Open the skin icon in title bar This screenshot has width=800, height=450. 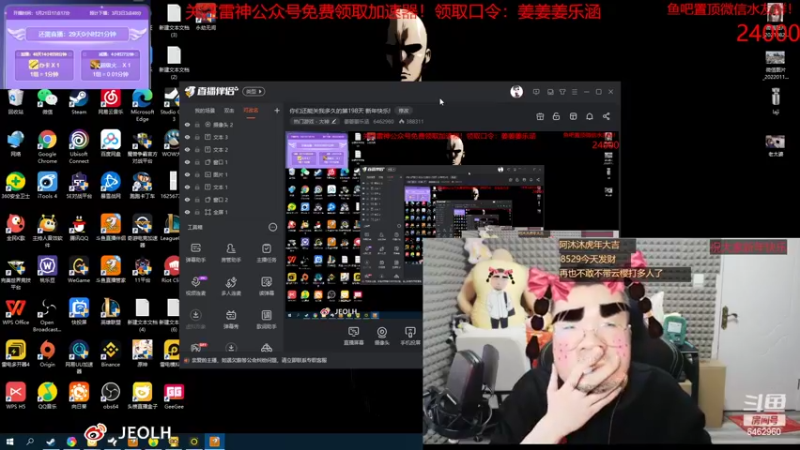point(562,92)
